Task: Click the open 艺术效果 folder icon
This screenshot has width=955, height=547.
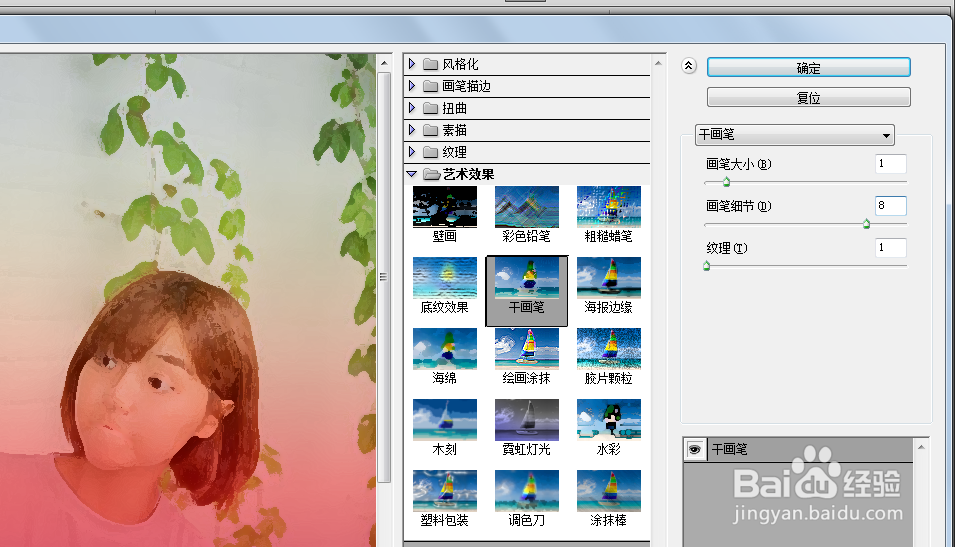Action: pyautogui.click(x=431, y=174)
